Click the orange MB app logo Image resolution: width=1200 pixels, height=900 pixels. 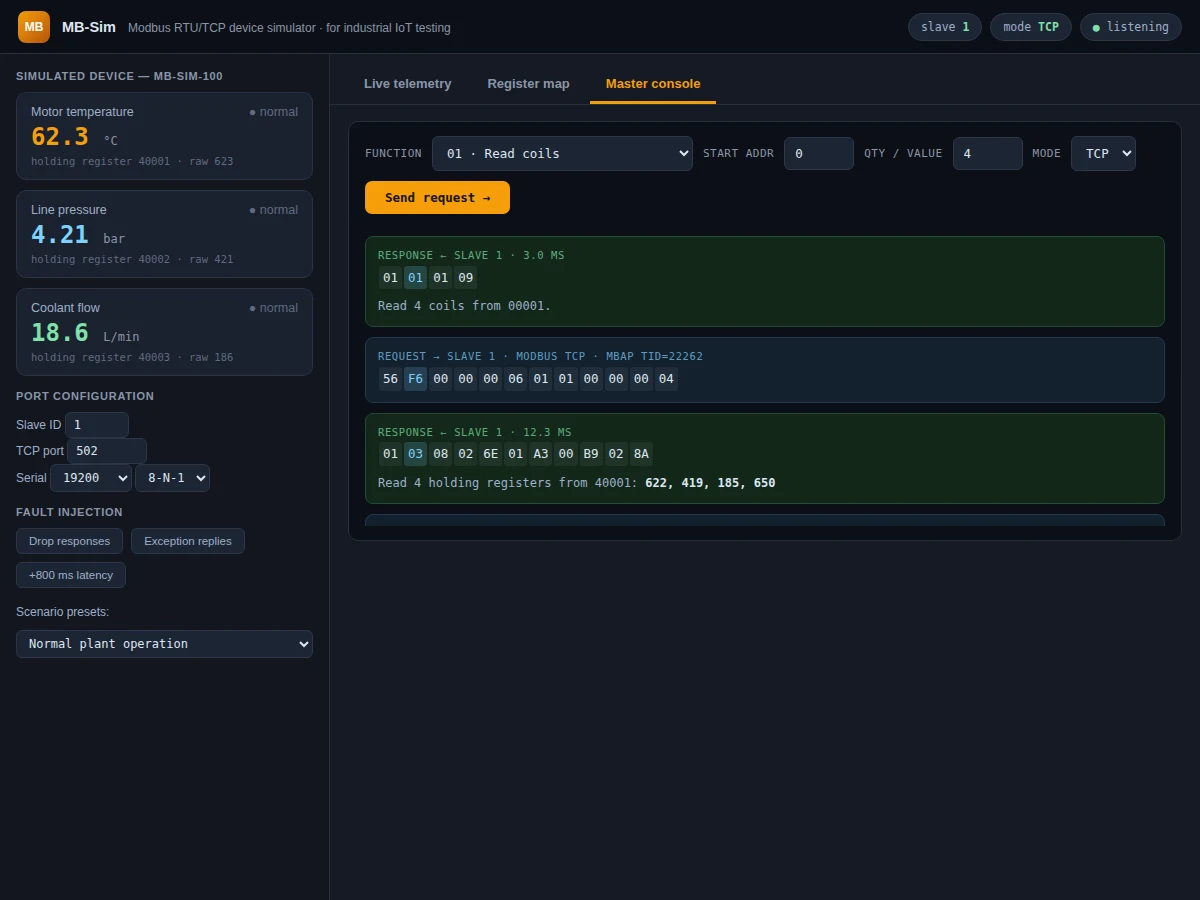(34, 27)
